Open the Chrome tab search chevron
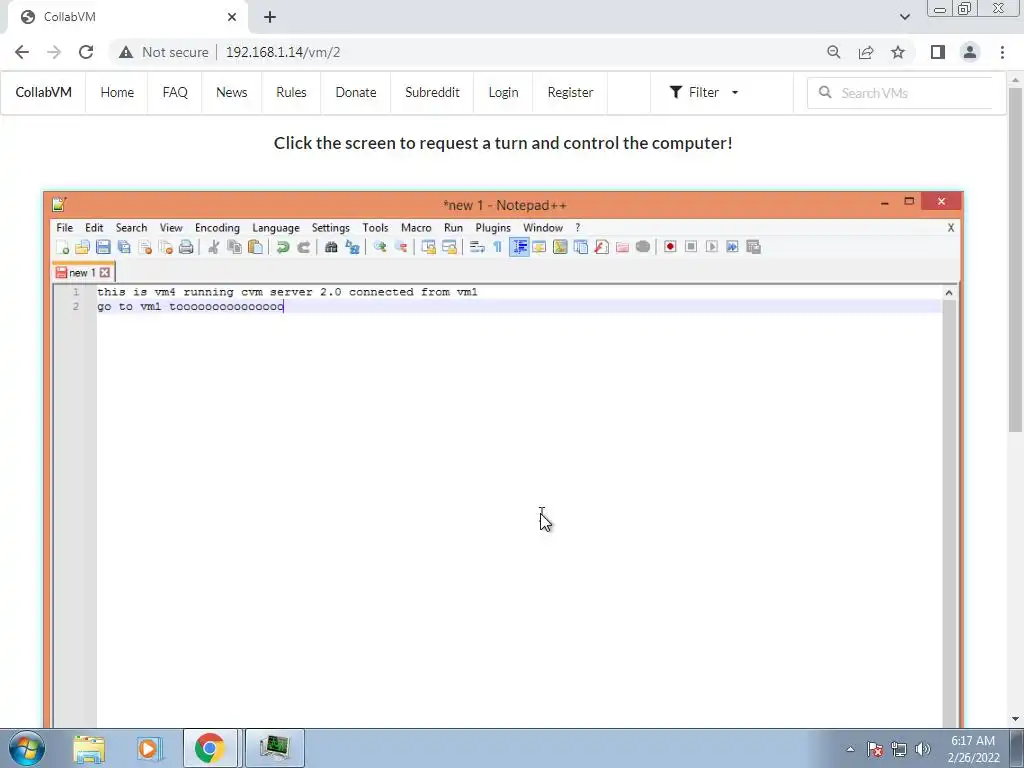The image size is (1024, 768). [x=904, y=17]
